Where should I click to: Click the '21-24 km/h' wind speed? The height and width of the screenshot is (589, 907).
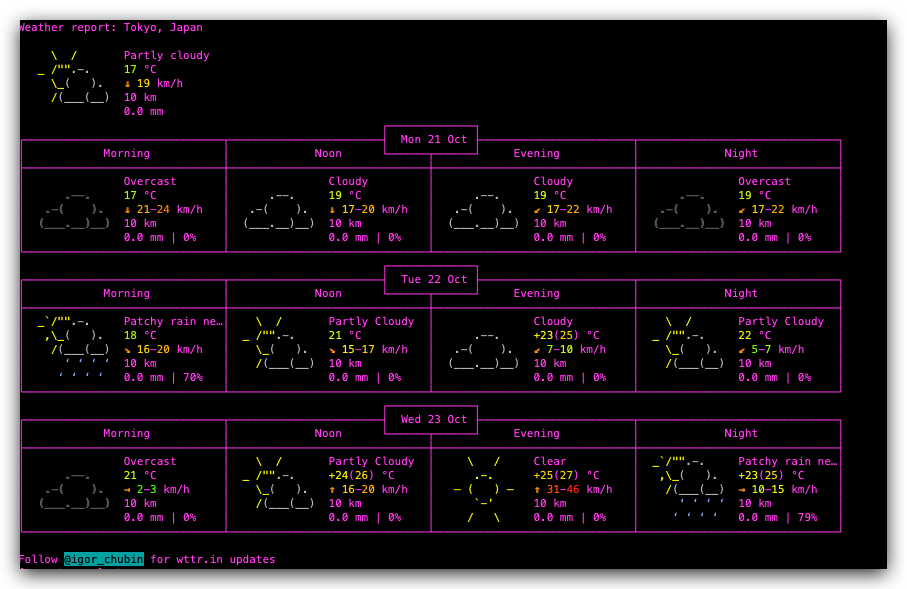tap(169, 209)
